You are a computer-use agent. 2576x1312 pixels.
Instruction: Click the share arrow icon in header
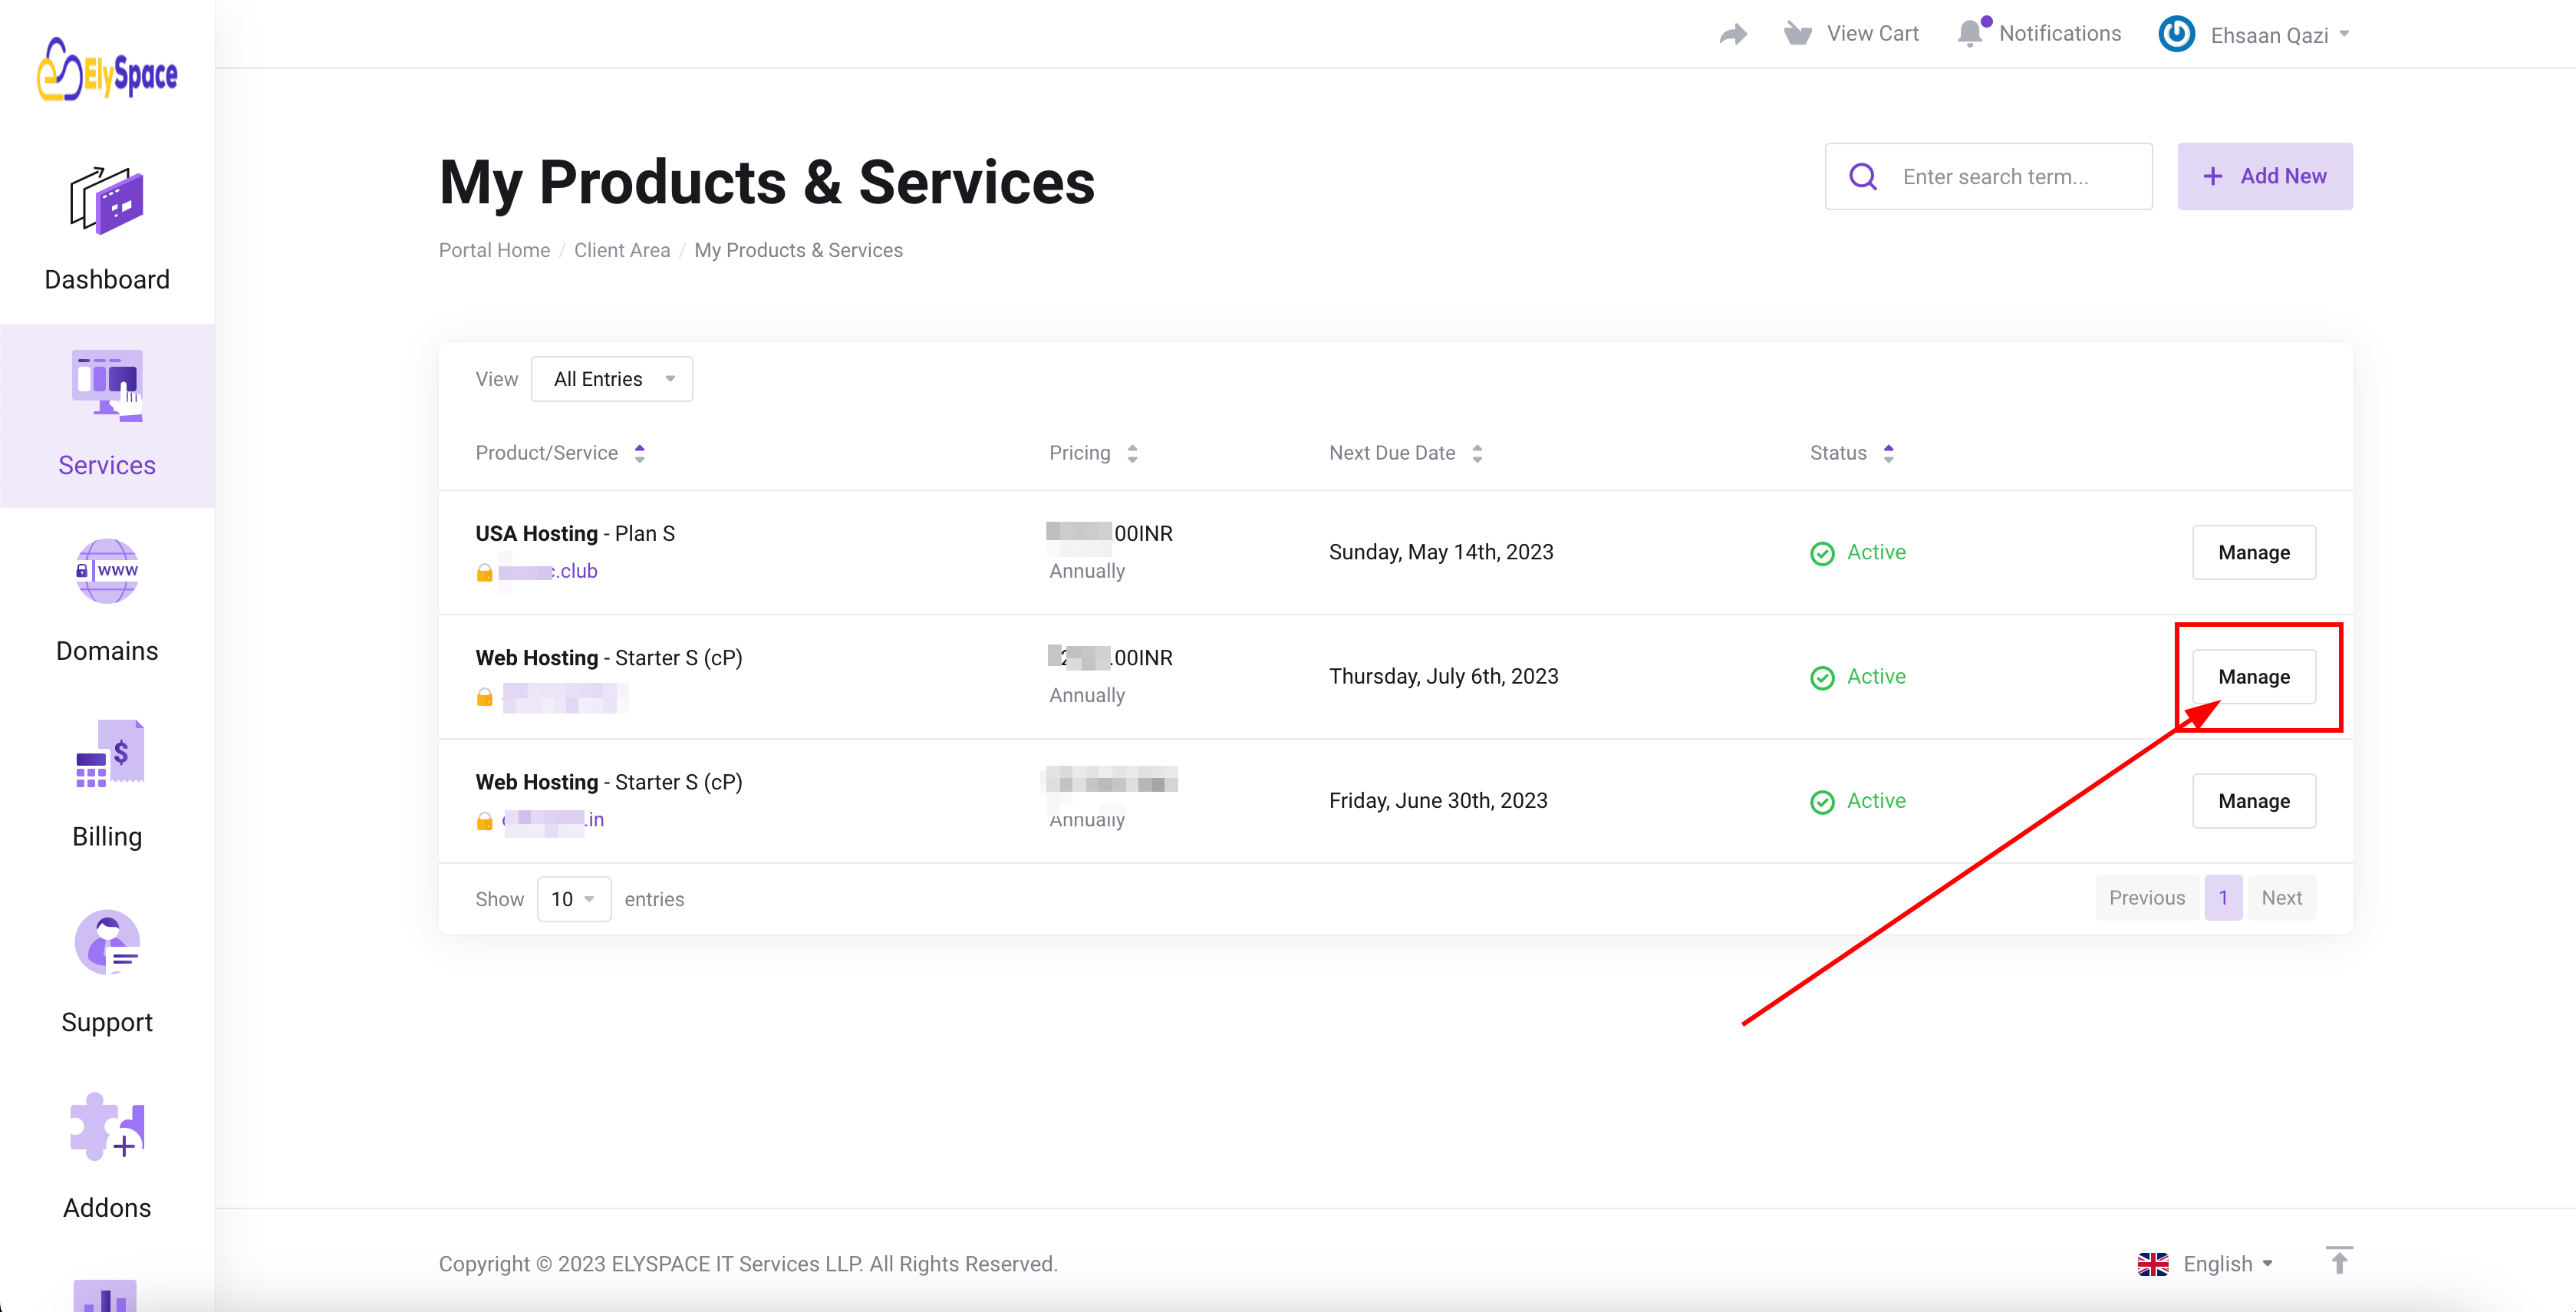tap(1733, 35)
